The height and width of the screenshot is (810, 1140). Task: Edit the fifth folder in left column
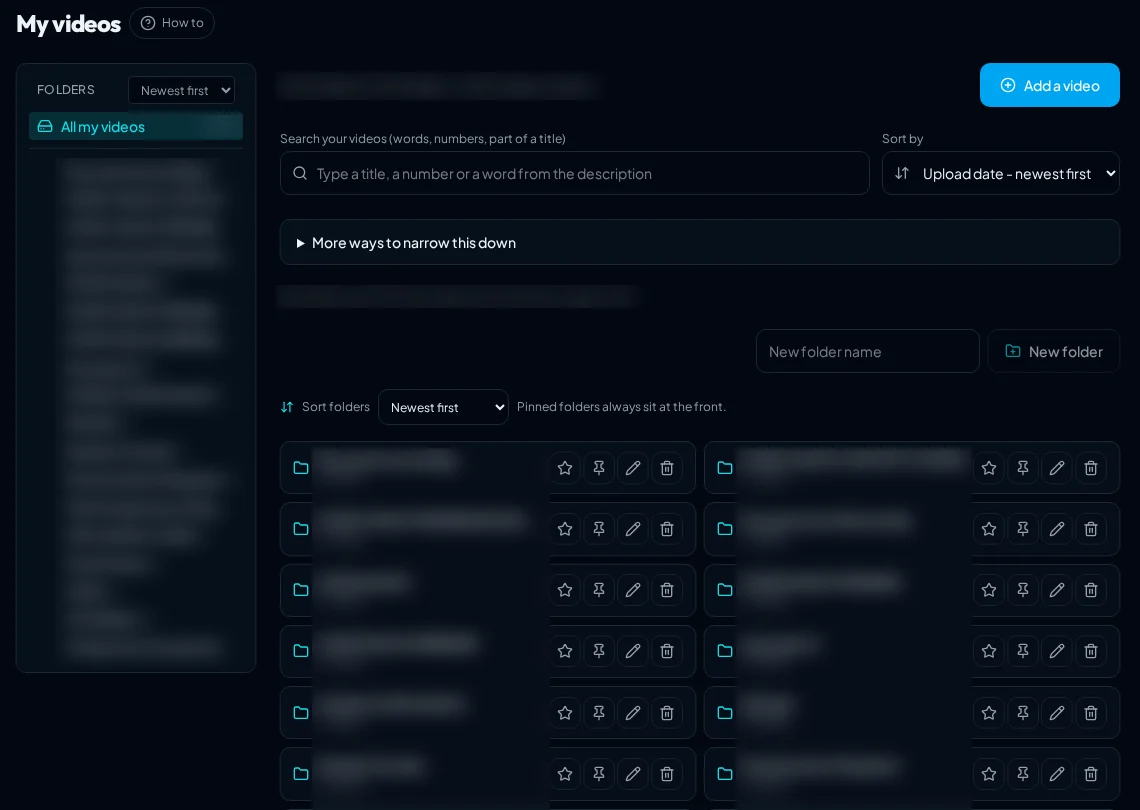[633, 713]
